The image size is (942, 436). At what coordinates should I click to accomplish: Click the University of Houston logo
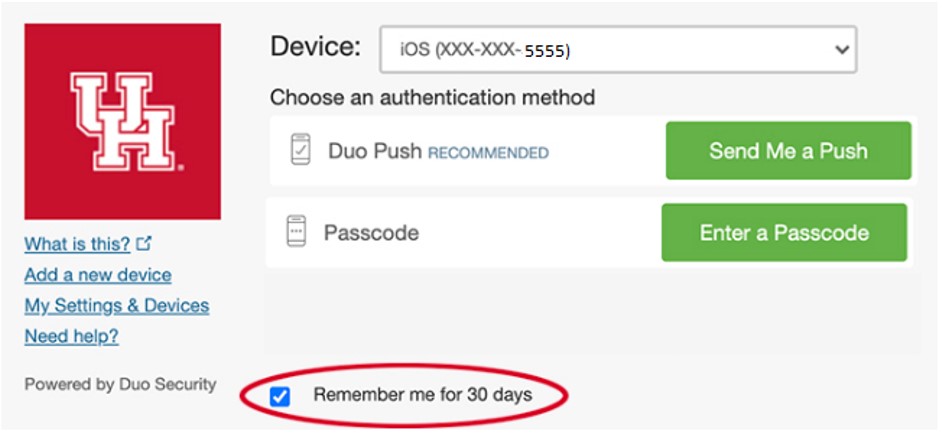point(122,121)
